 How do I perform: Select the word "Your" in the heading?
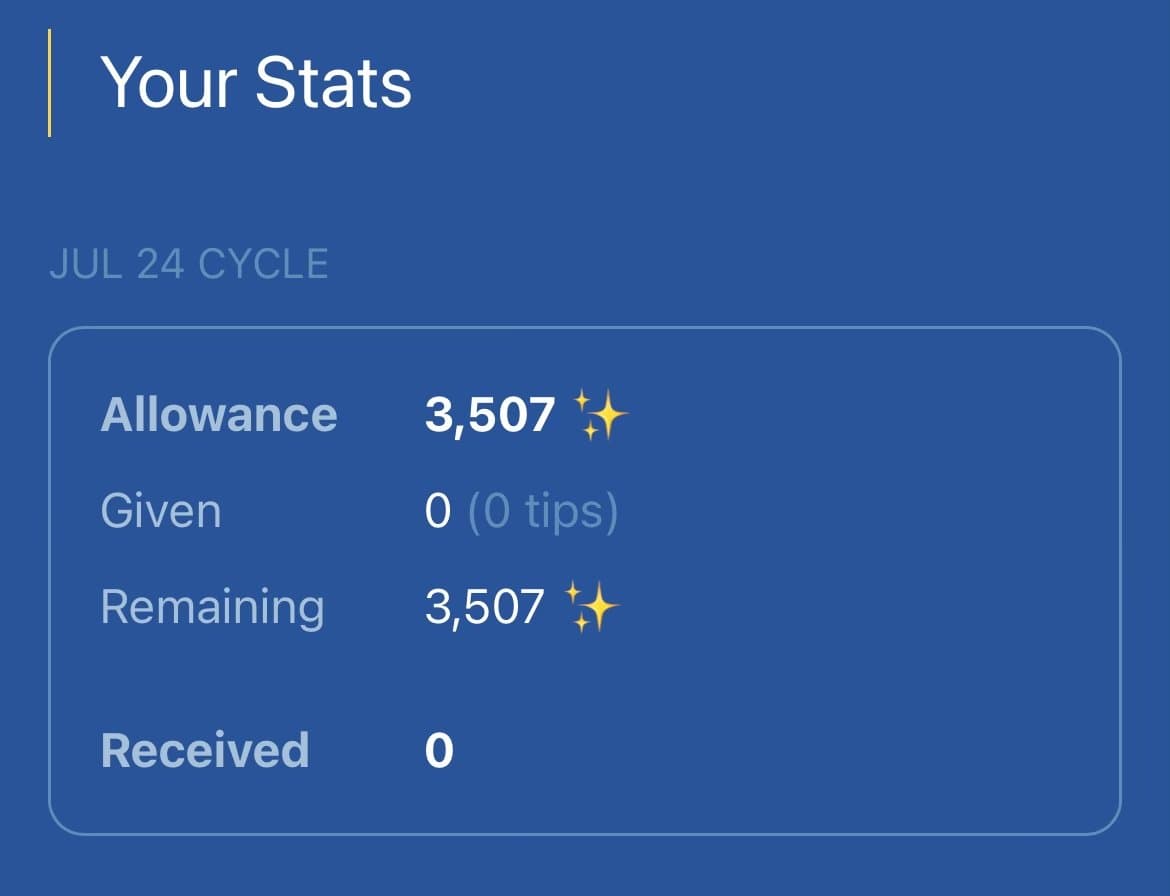pyautogui.click(x=168, y=82)
